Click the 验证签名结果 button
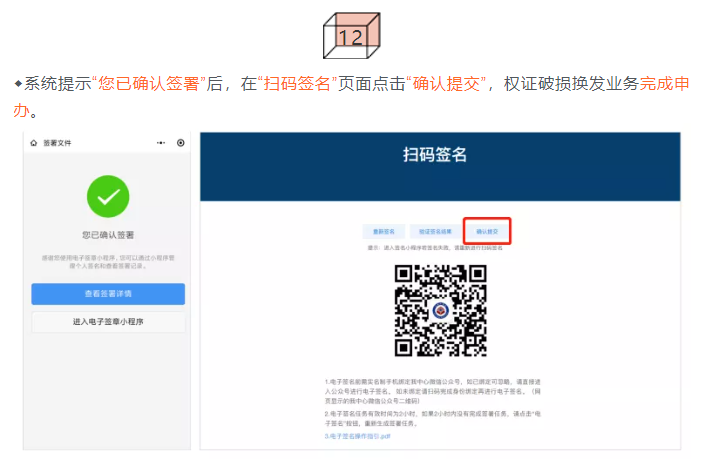This screenshot has height=465, width=704. (435, 230)
